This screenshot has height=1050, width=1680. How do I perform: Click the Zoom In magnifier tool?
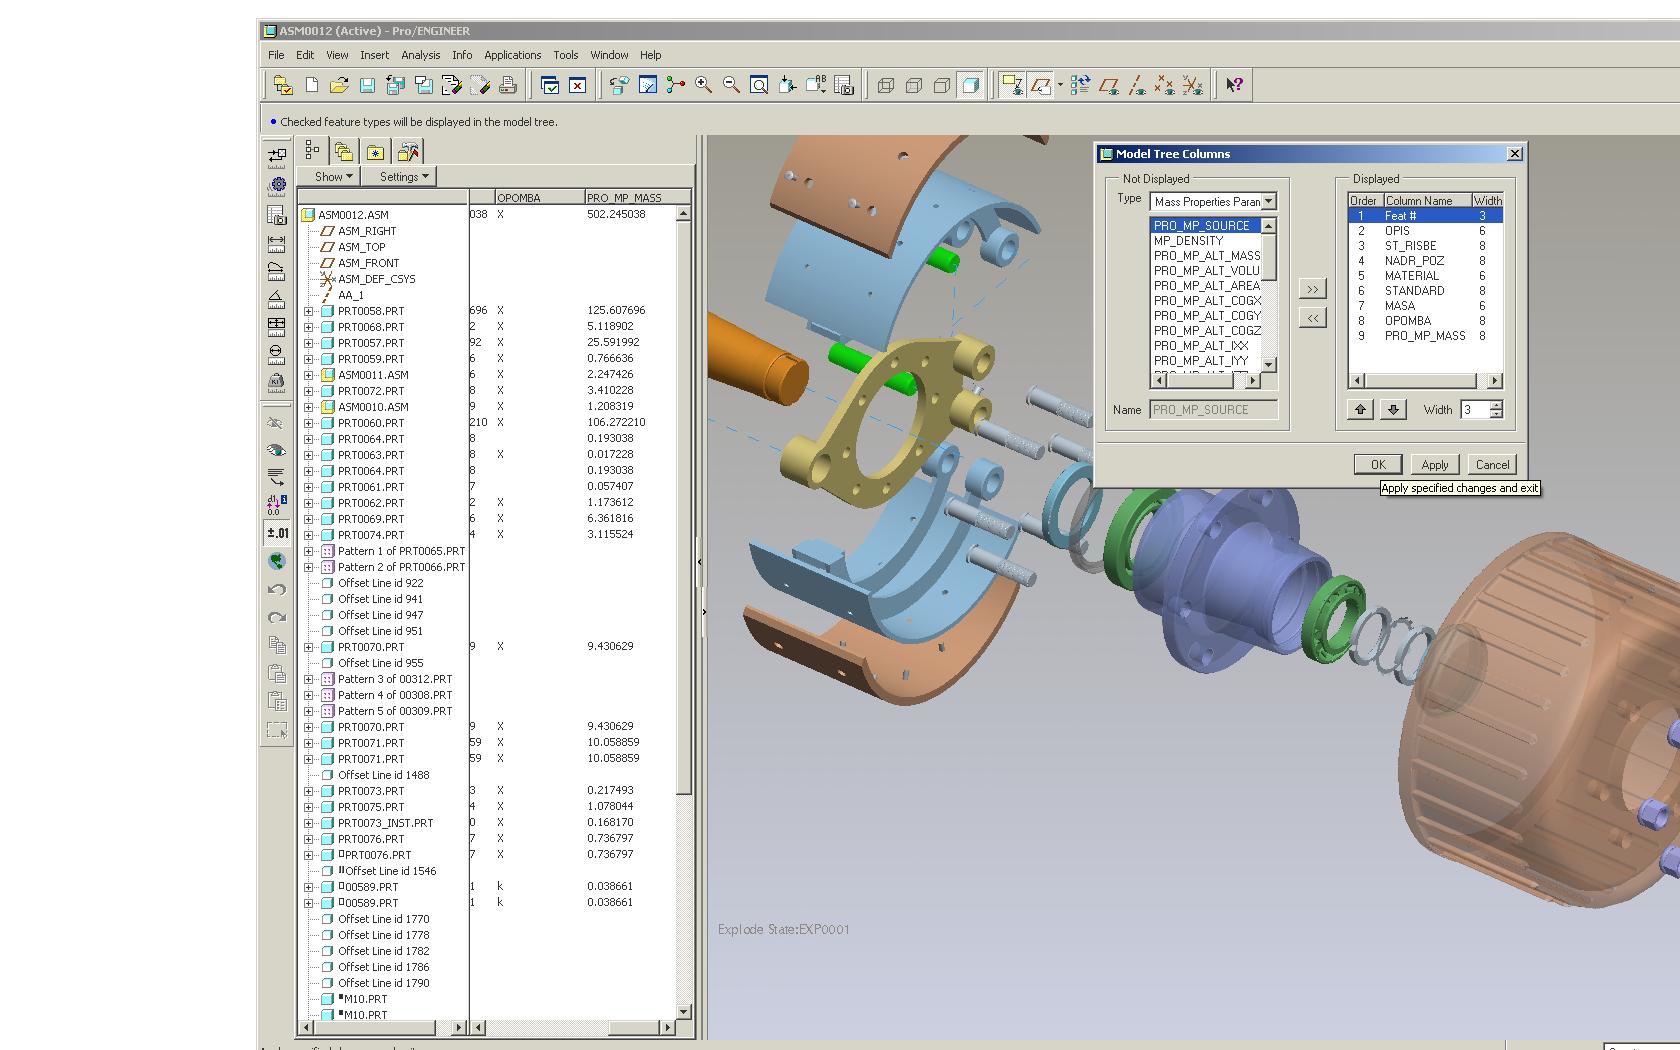pos(704,85)
